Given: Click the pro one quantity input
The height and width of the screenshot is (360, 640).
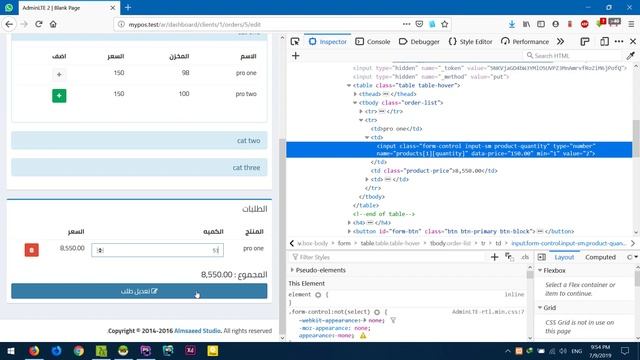Looking at the screenshot, I should [x=158, y=250].
